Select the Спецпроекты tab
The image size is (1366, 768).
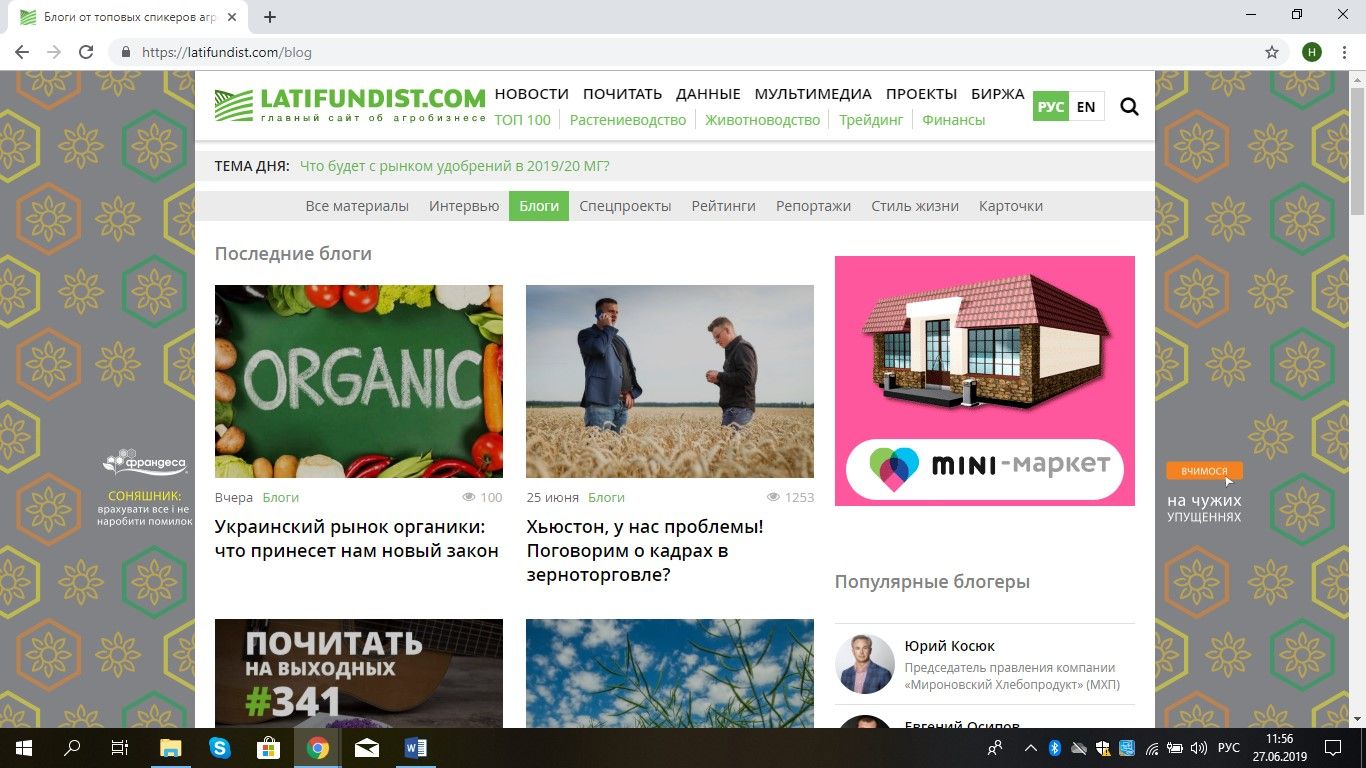coord(625,206)
